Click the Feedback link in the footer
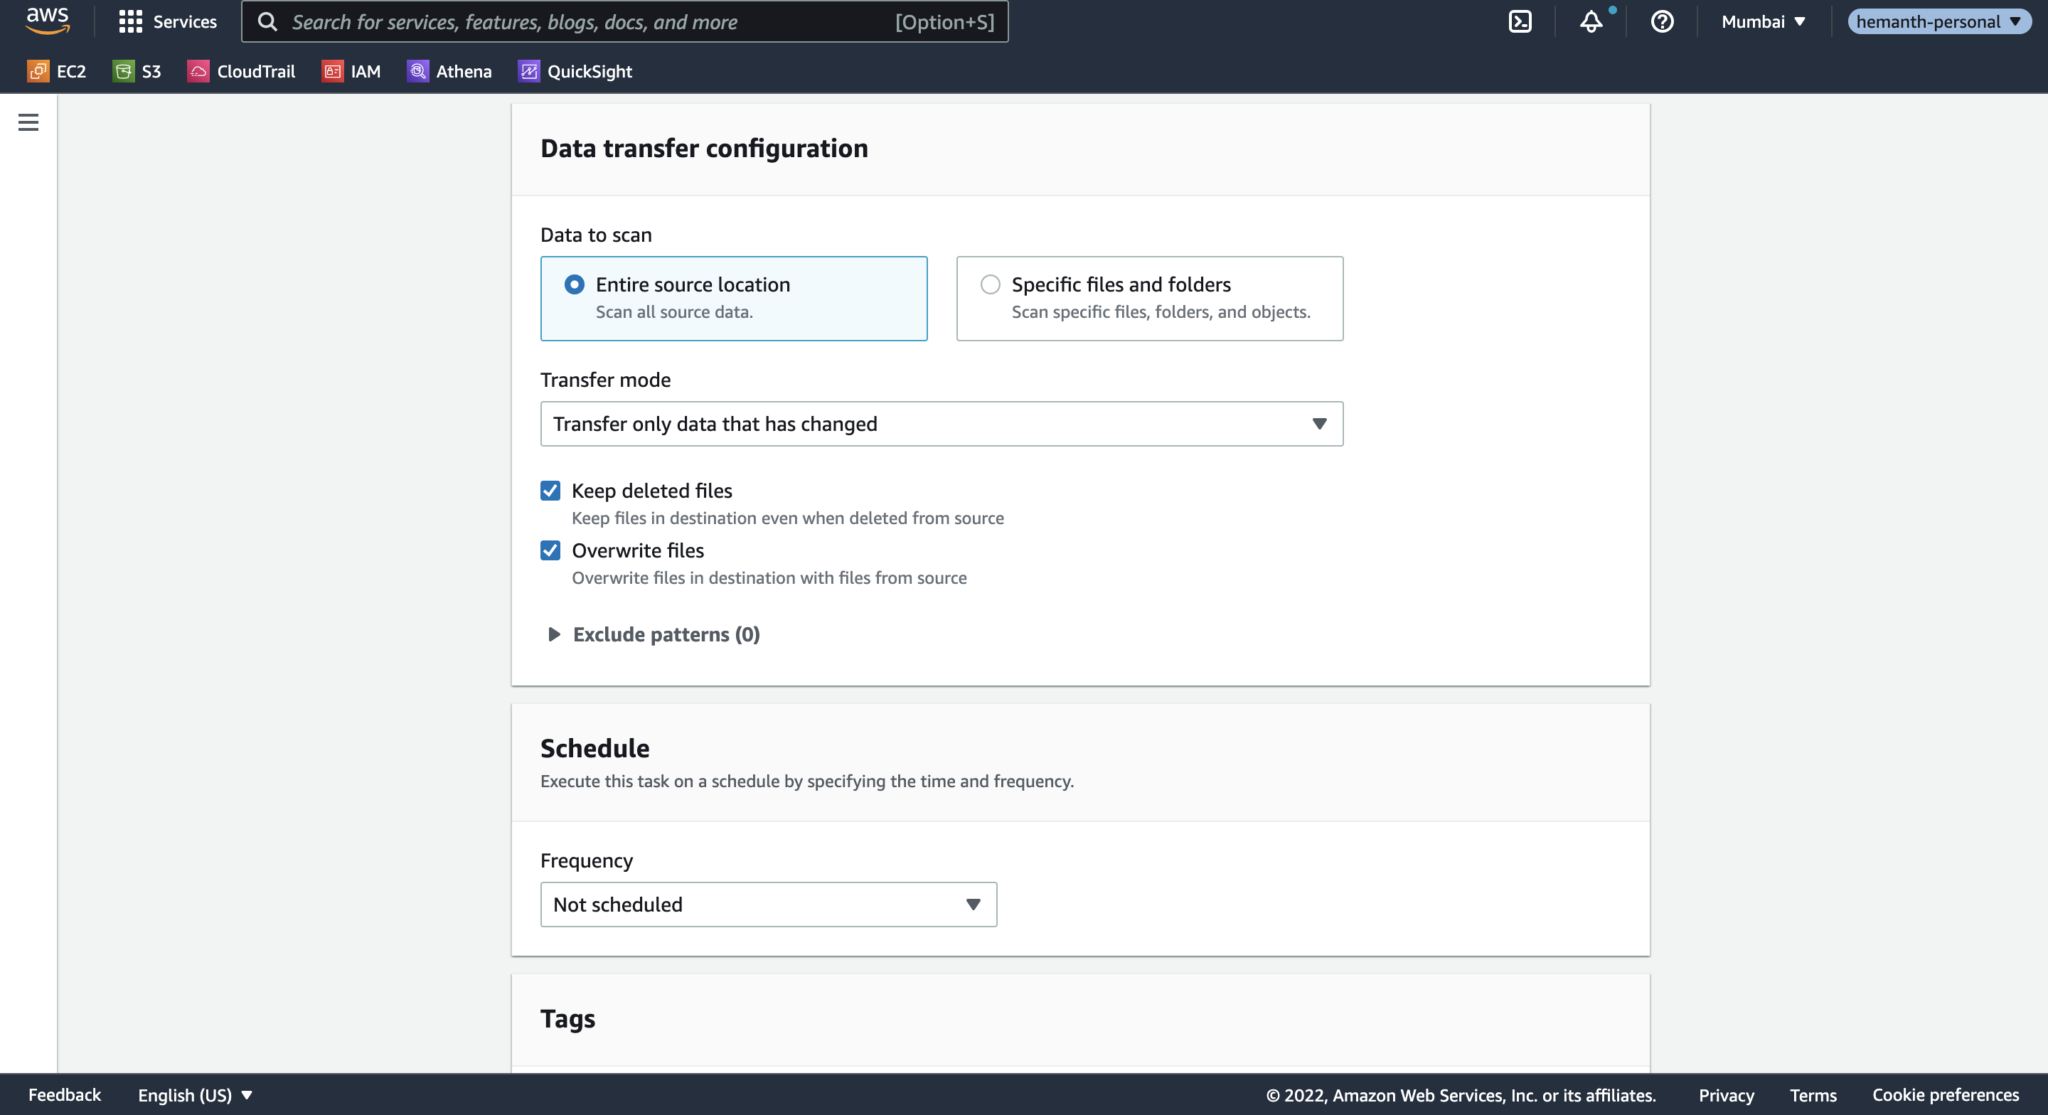The height and width of the screenshot is (1115, 2048). pos(64,1094)
